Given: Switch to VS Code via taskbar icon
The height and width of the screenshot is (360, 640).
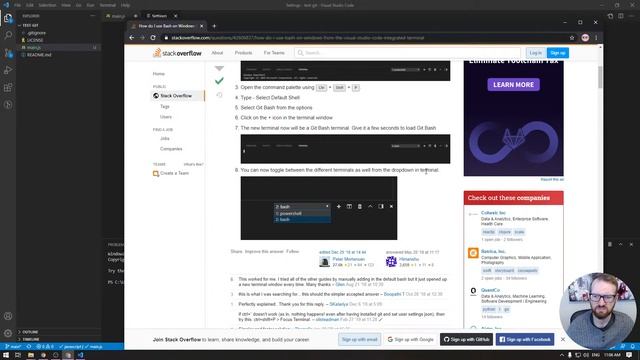Looking at the screenshot, I should tap(80, 355).
